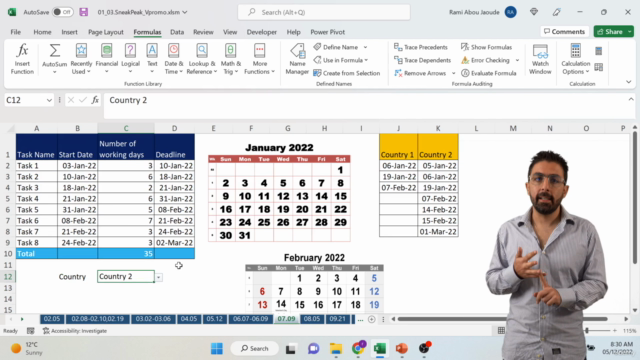
Task: Click the Calculate Now icon
Action: point(598,51)
